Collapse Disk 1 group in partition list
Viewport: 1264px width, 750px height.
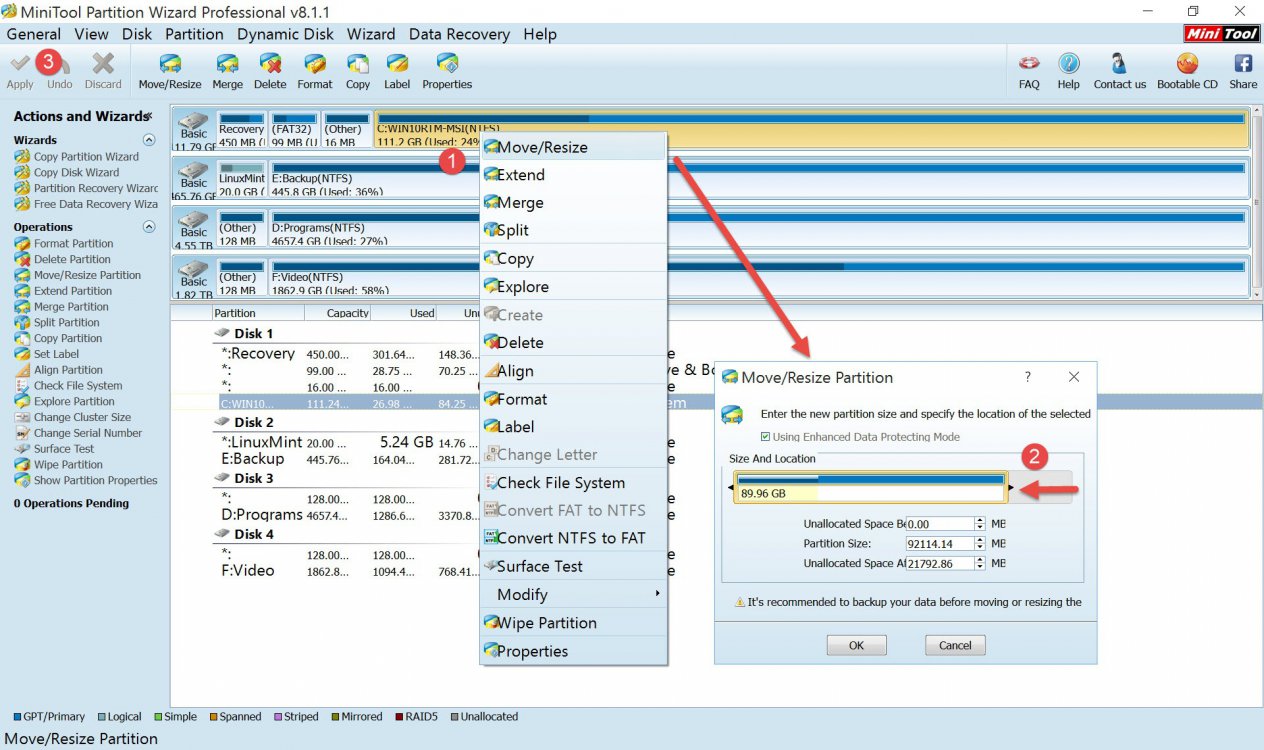point(222,334)
